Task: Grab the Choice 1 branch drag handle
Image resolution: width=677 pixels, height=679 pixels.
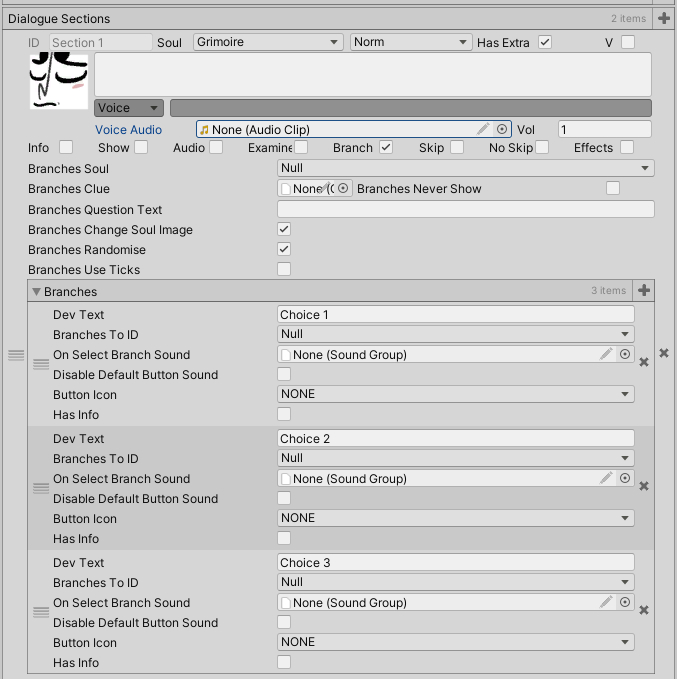Action: 41,364
